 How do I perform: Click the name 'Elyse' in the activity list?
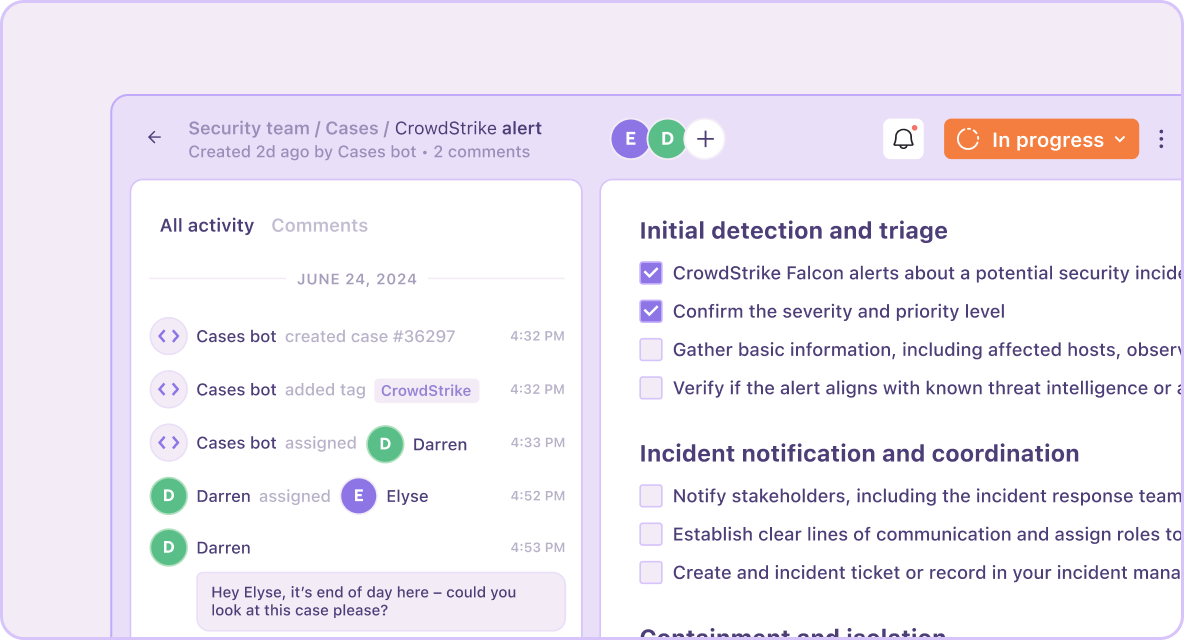tap(407, 497)
